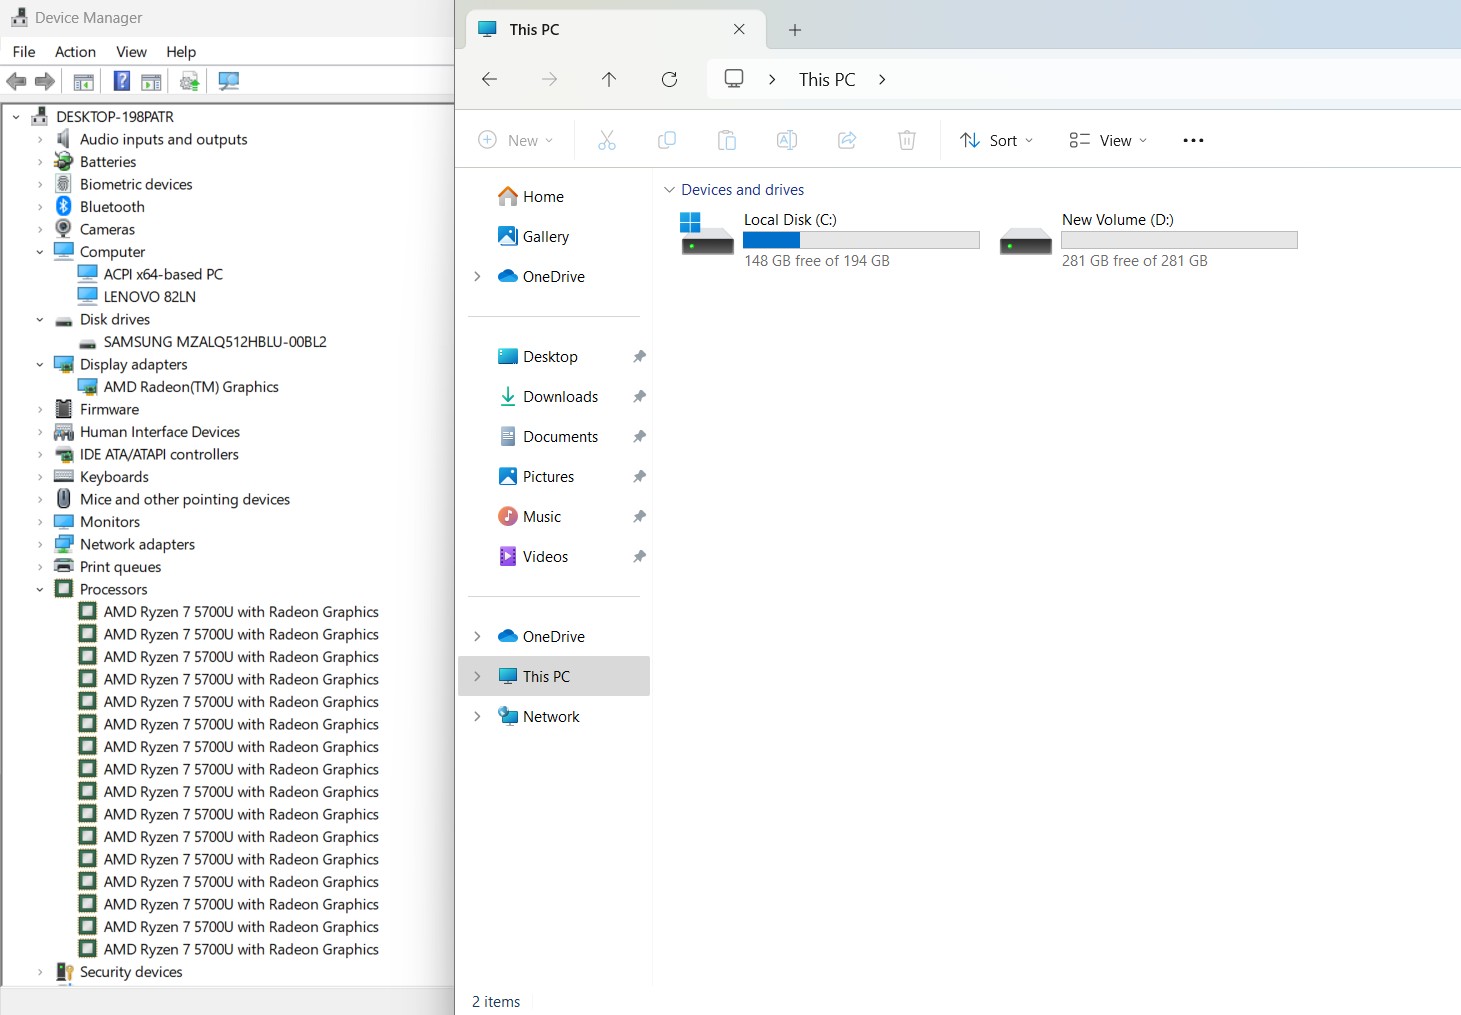The width and height of the screenshot is (1461, 1015).
Task: Select the New Volume (D:) drive
Action: pos(1117,220)
